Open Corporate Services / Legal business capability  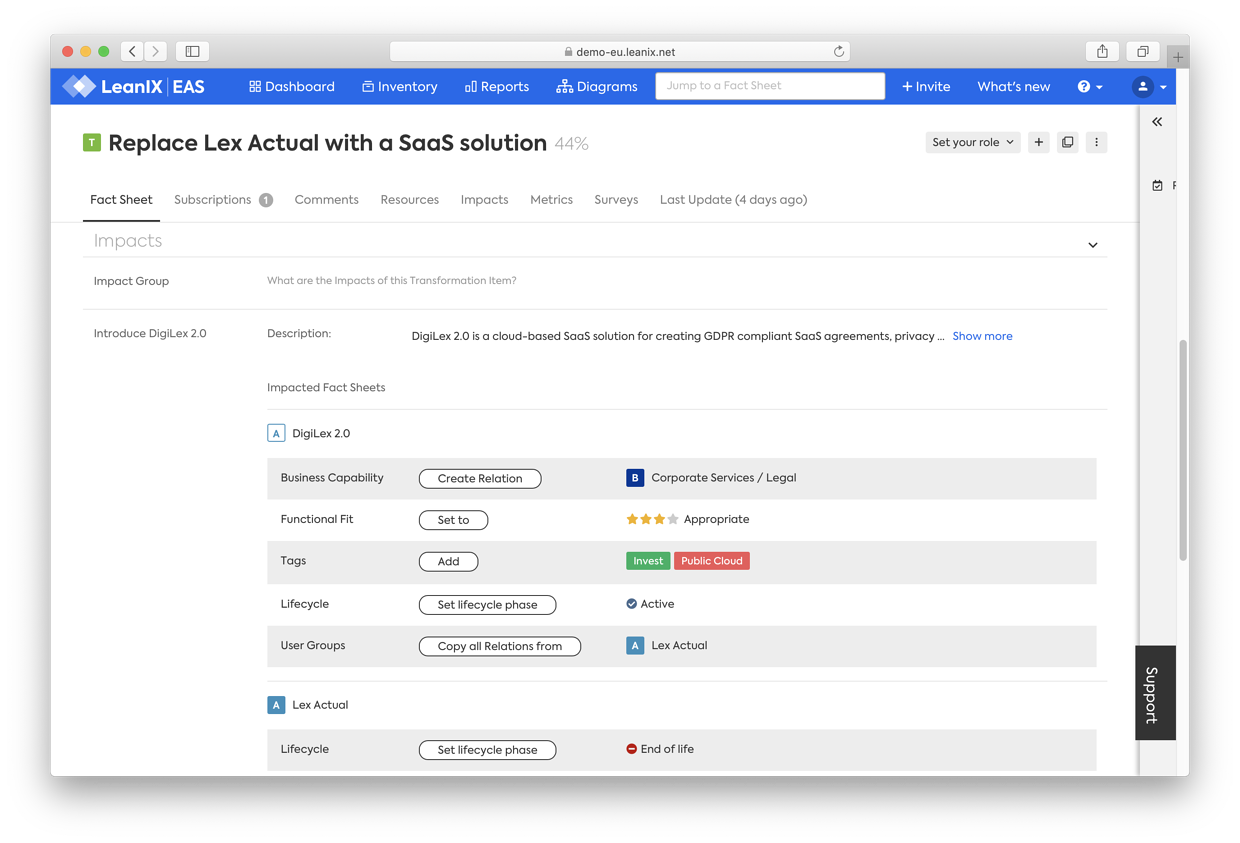pos(724,478)
